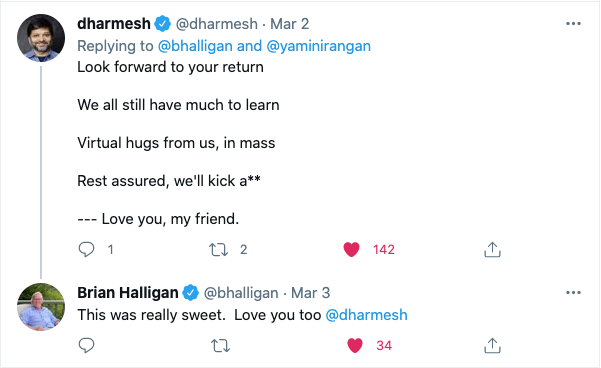Open the @yaminirangan mention link

point(319,46)
